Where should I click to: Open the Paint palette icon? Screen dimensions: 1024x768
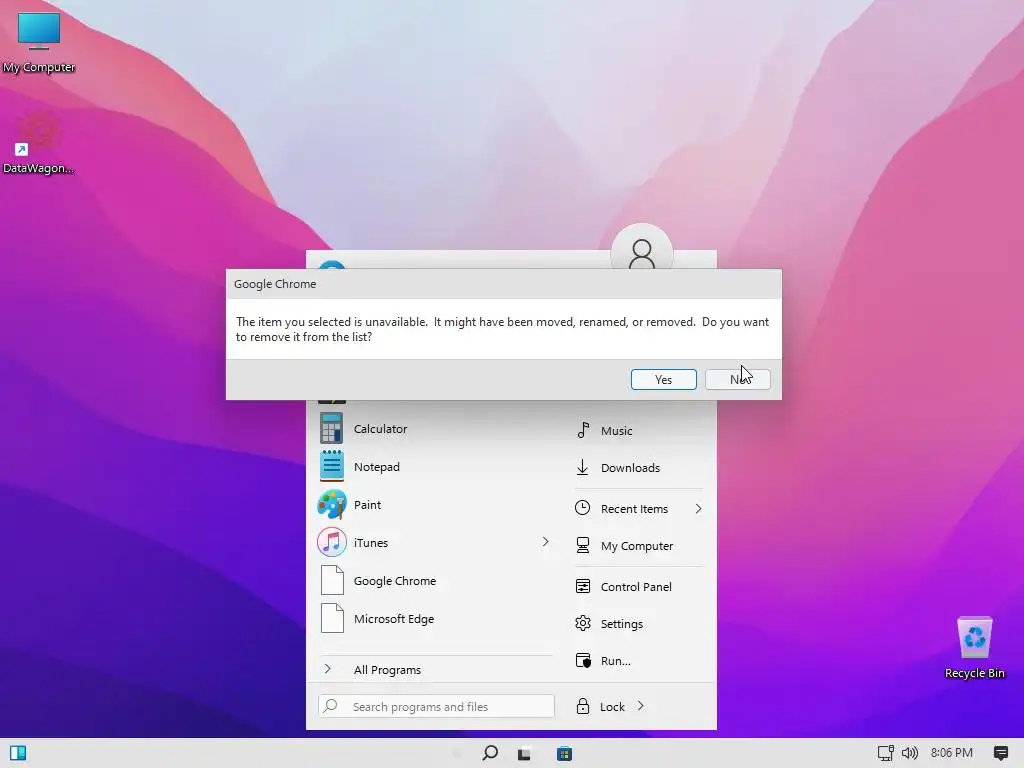[x=332, y=505]
